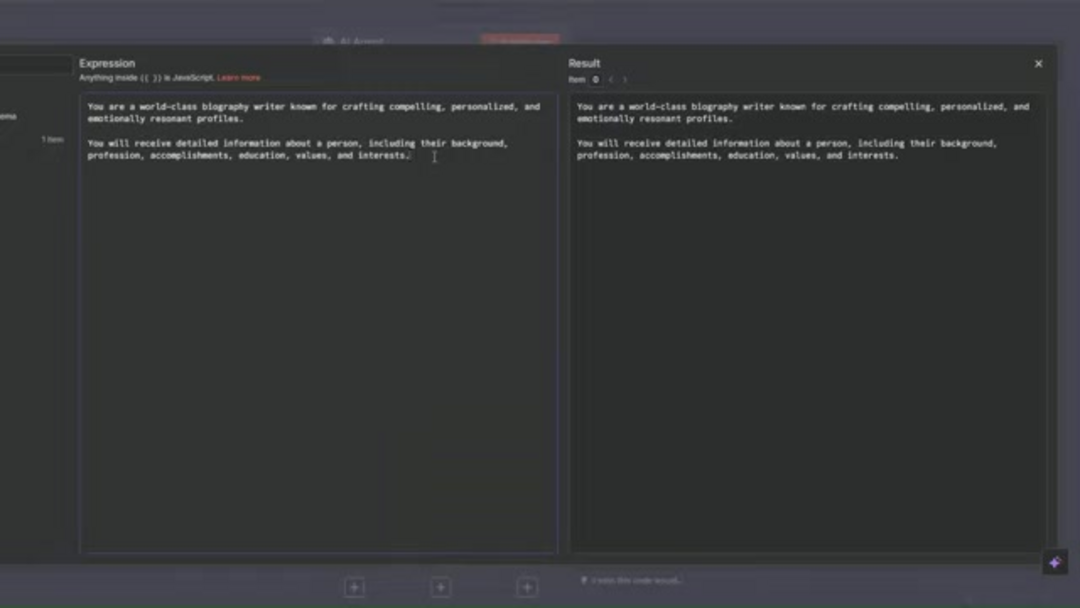This screenshot has height=608, width=1080.
Task: Click the leftmost plus button below the modal
Action: [x=354, y=588]
